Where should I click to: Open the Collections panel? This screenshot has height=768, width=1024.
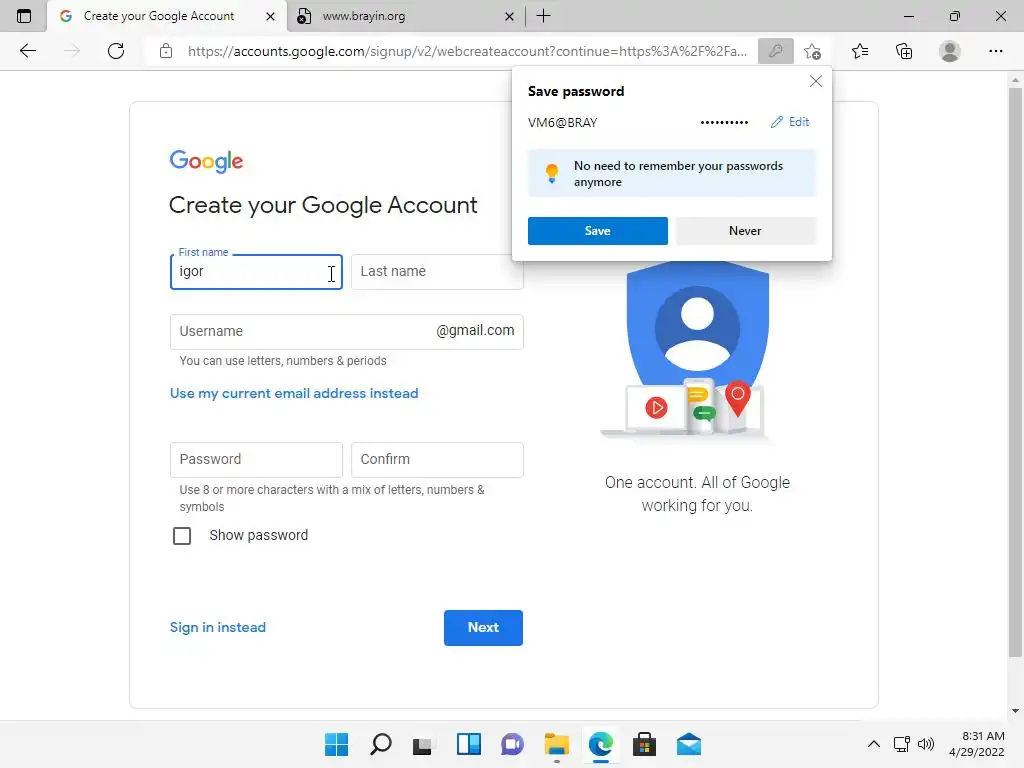904,51
